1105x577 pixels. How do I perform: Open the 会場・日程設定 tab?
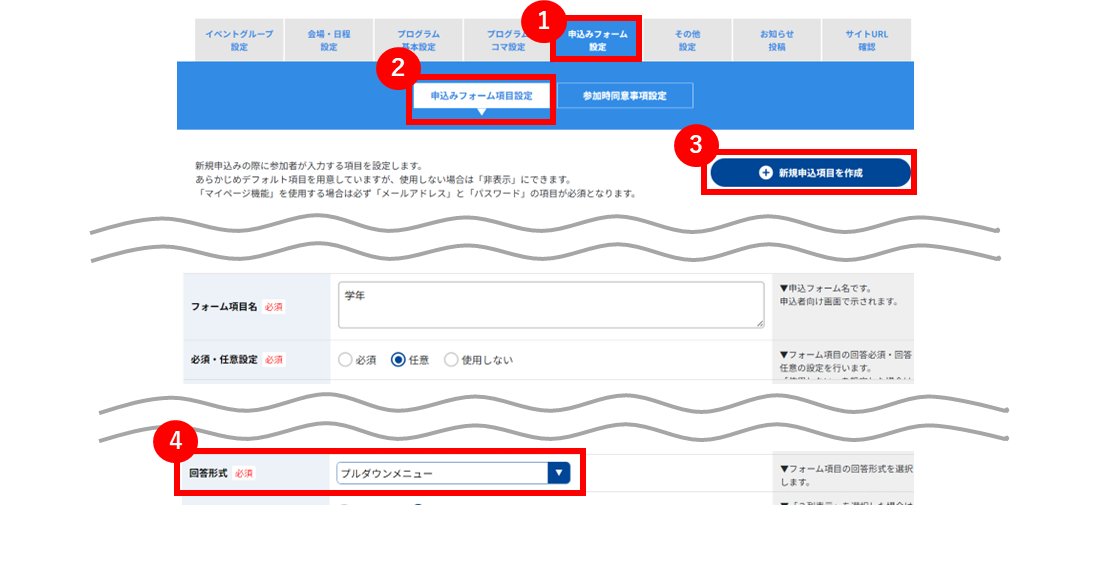[x=328, y=40]
